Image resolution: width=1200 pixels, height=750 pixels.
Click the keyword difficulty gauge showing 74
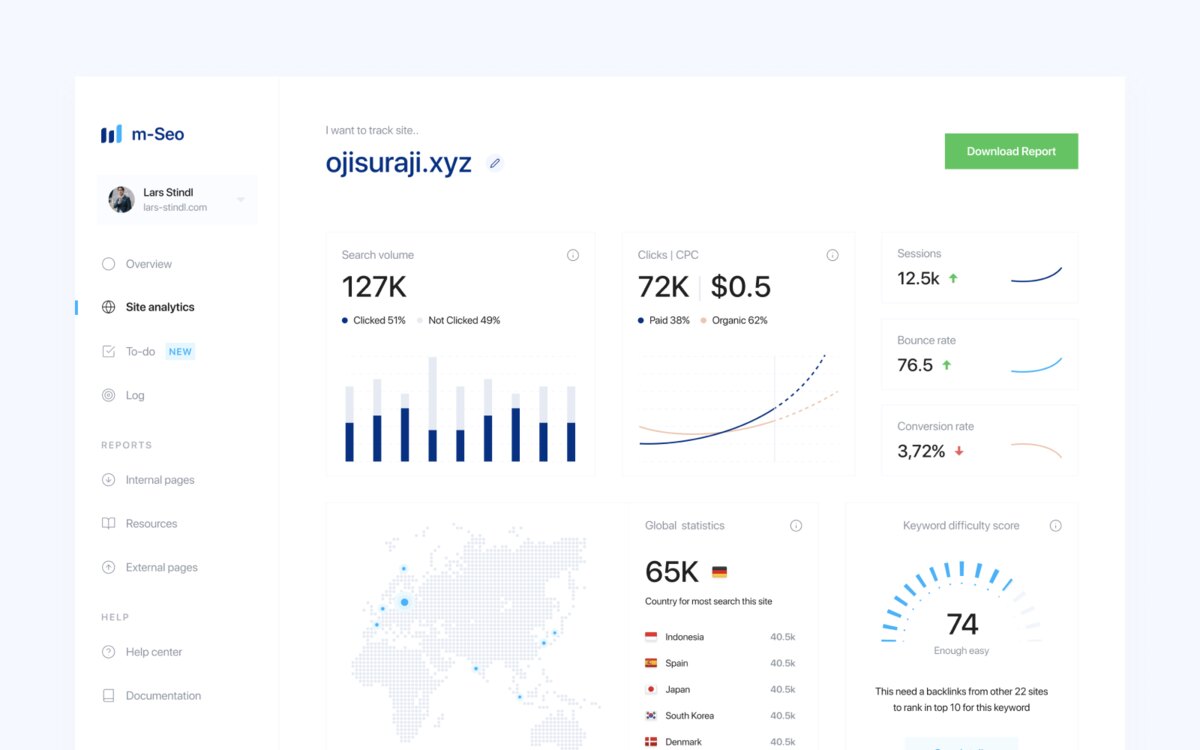[962, 602]
